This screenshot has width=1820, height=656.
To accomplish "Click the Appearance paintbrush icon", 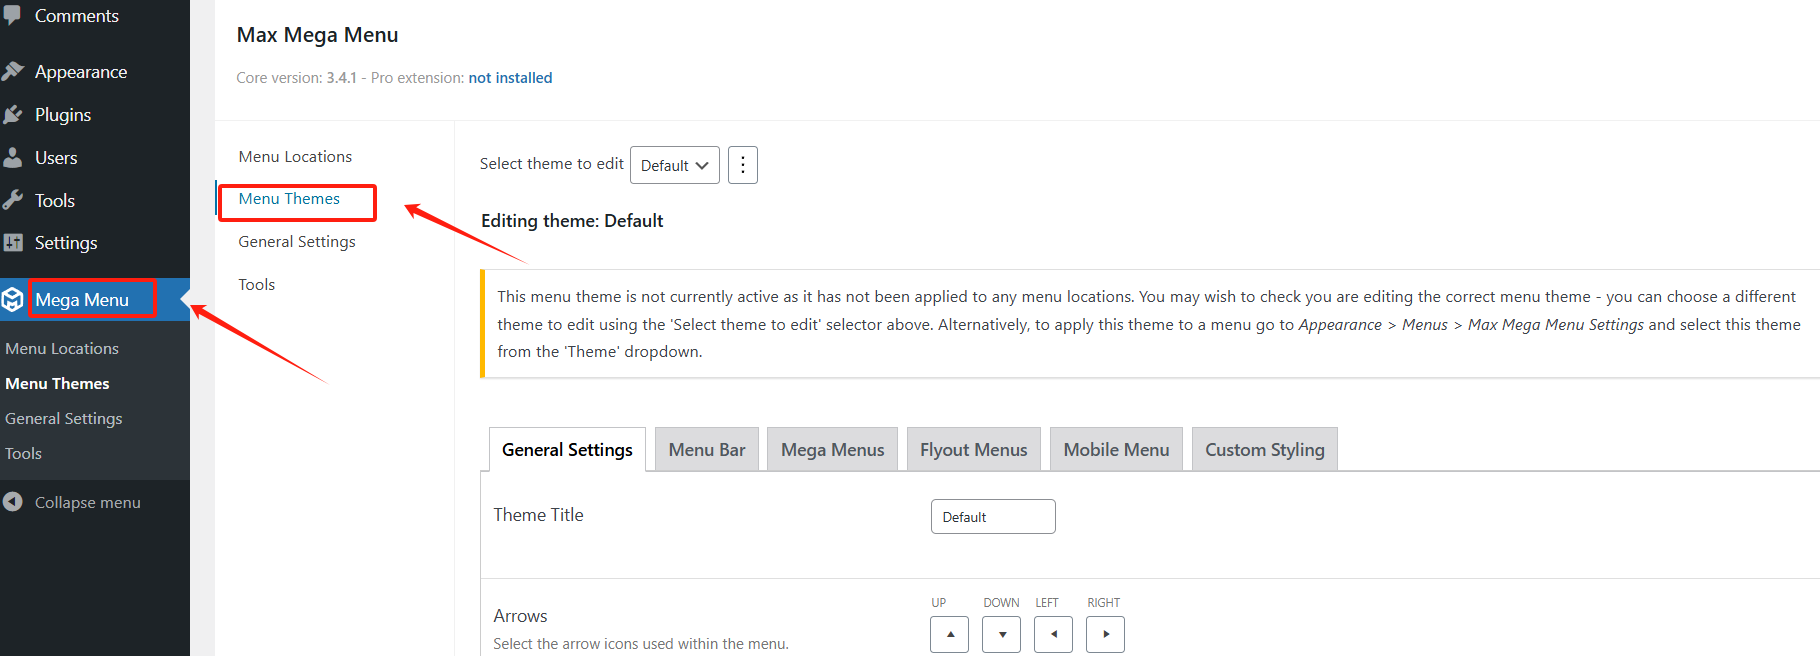I will tap(13, 72).
